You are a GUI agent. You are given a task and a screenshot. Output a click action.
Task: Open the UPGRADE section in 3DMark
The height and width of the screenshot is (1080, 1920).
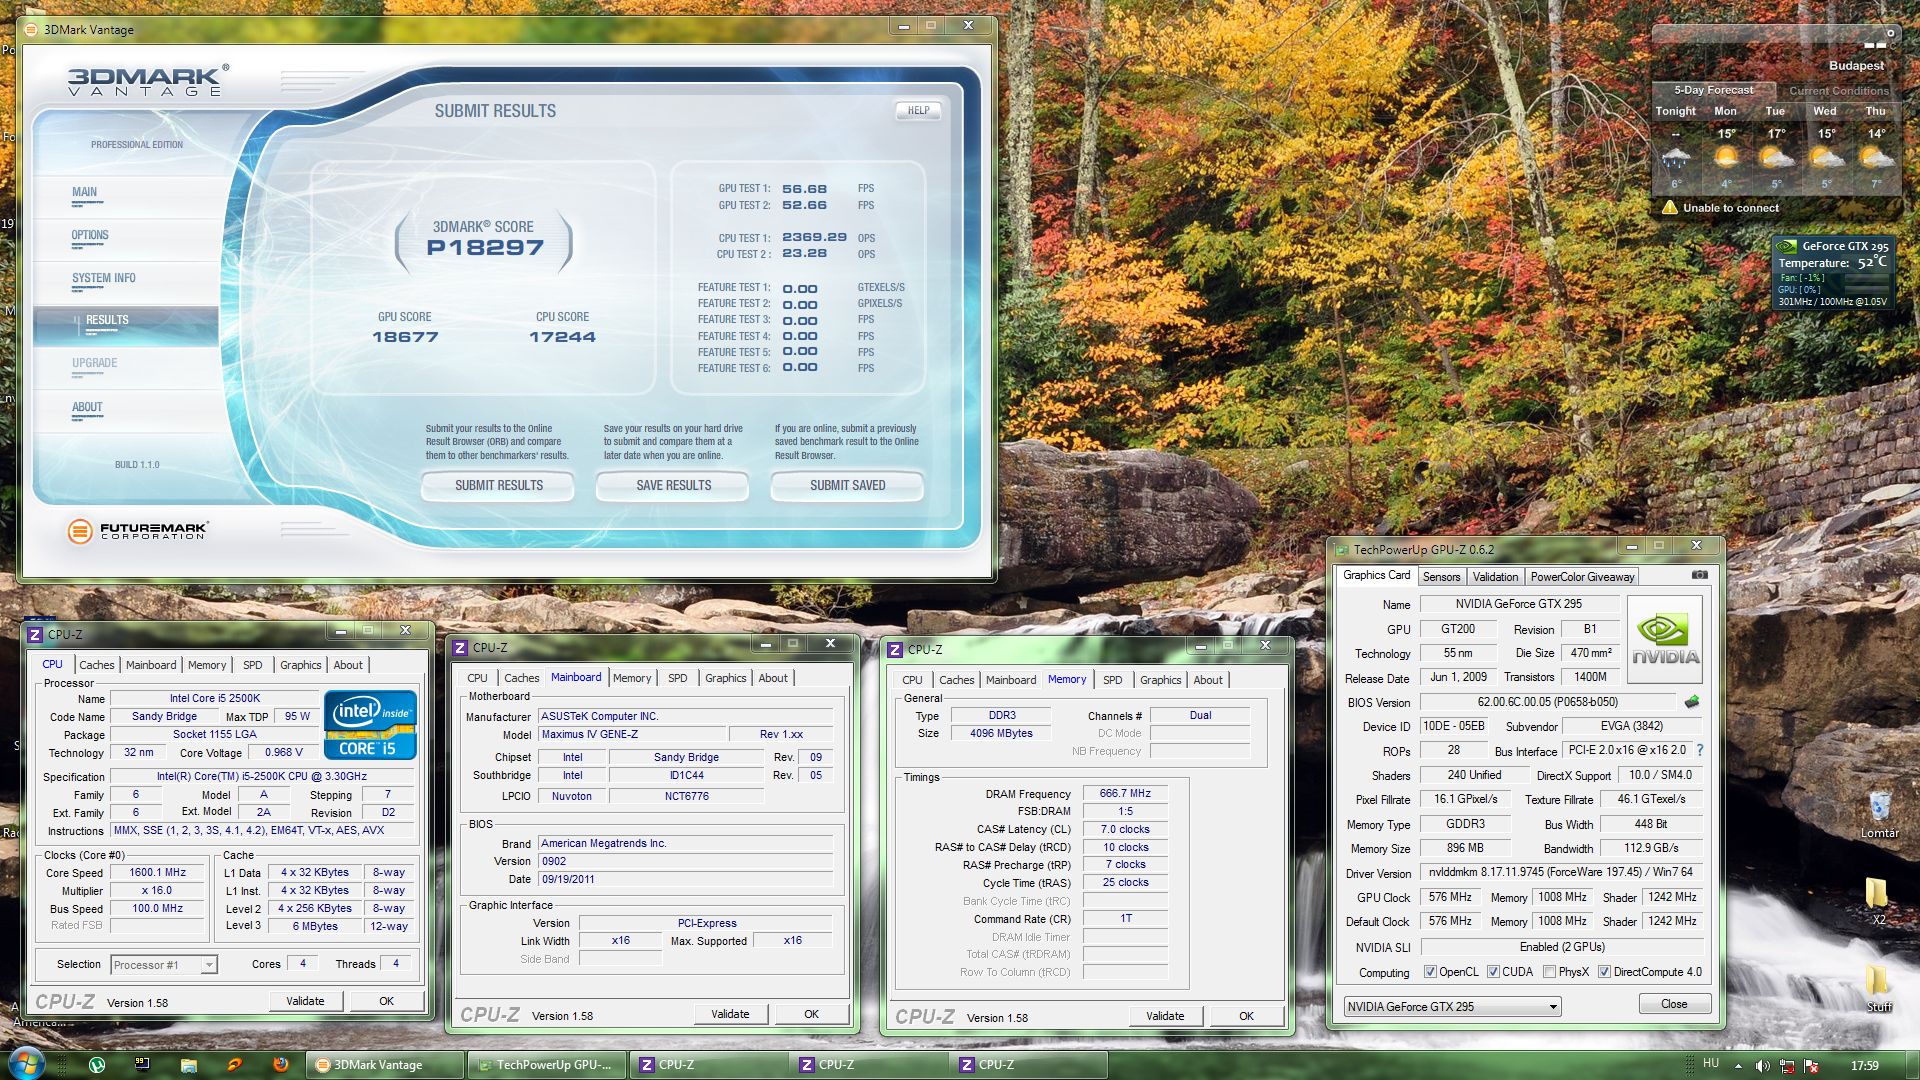pos(94,363)
